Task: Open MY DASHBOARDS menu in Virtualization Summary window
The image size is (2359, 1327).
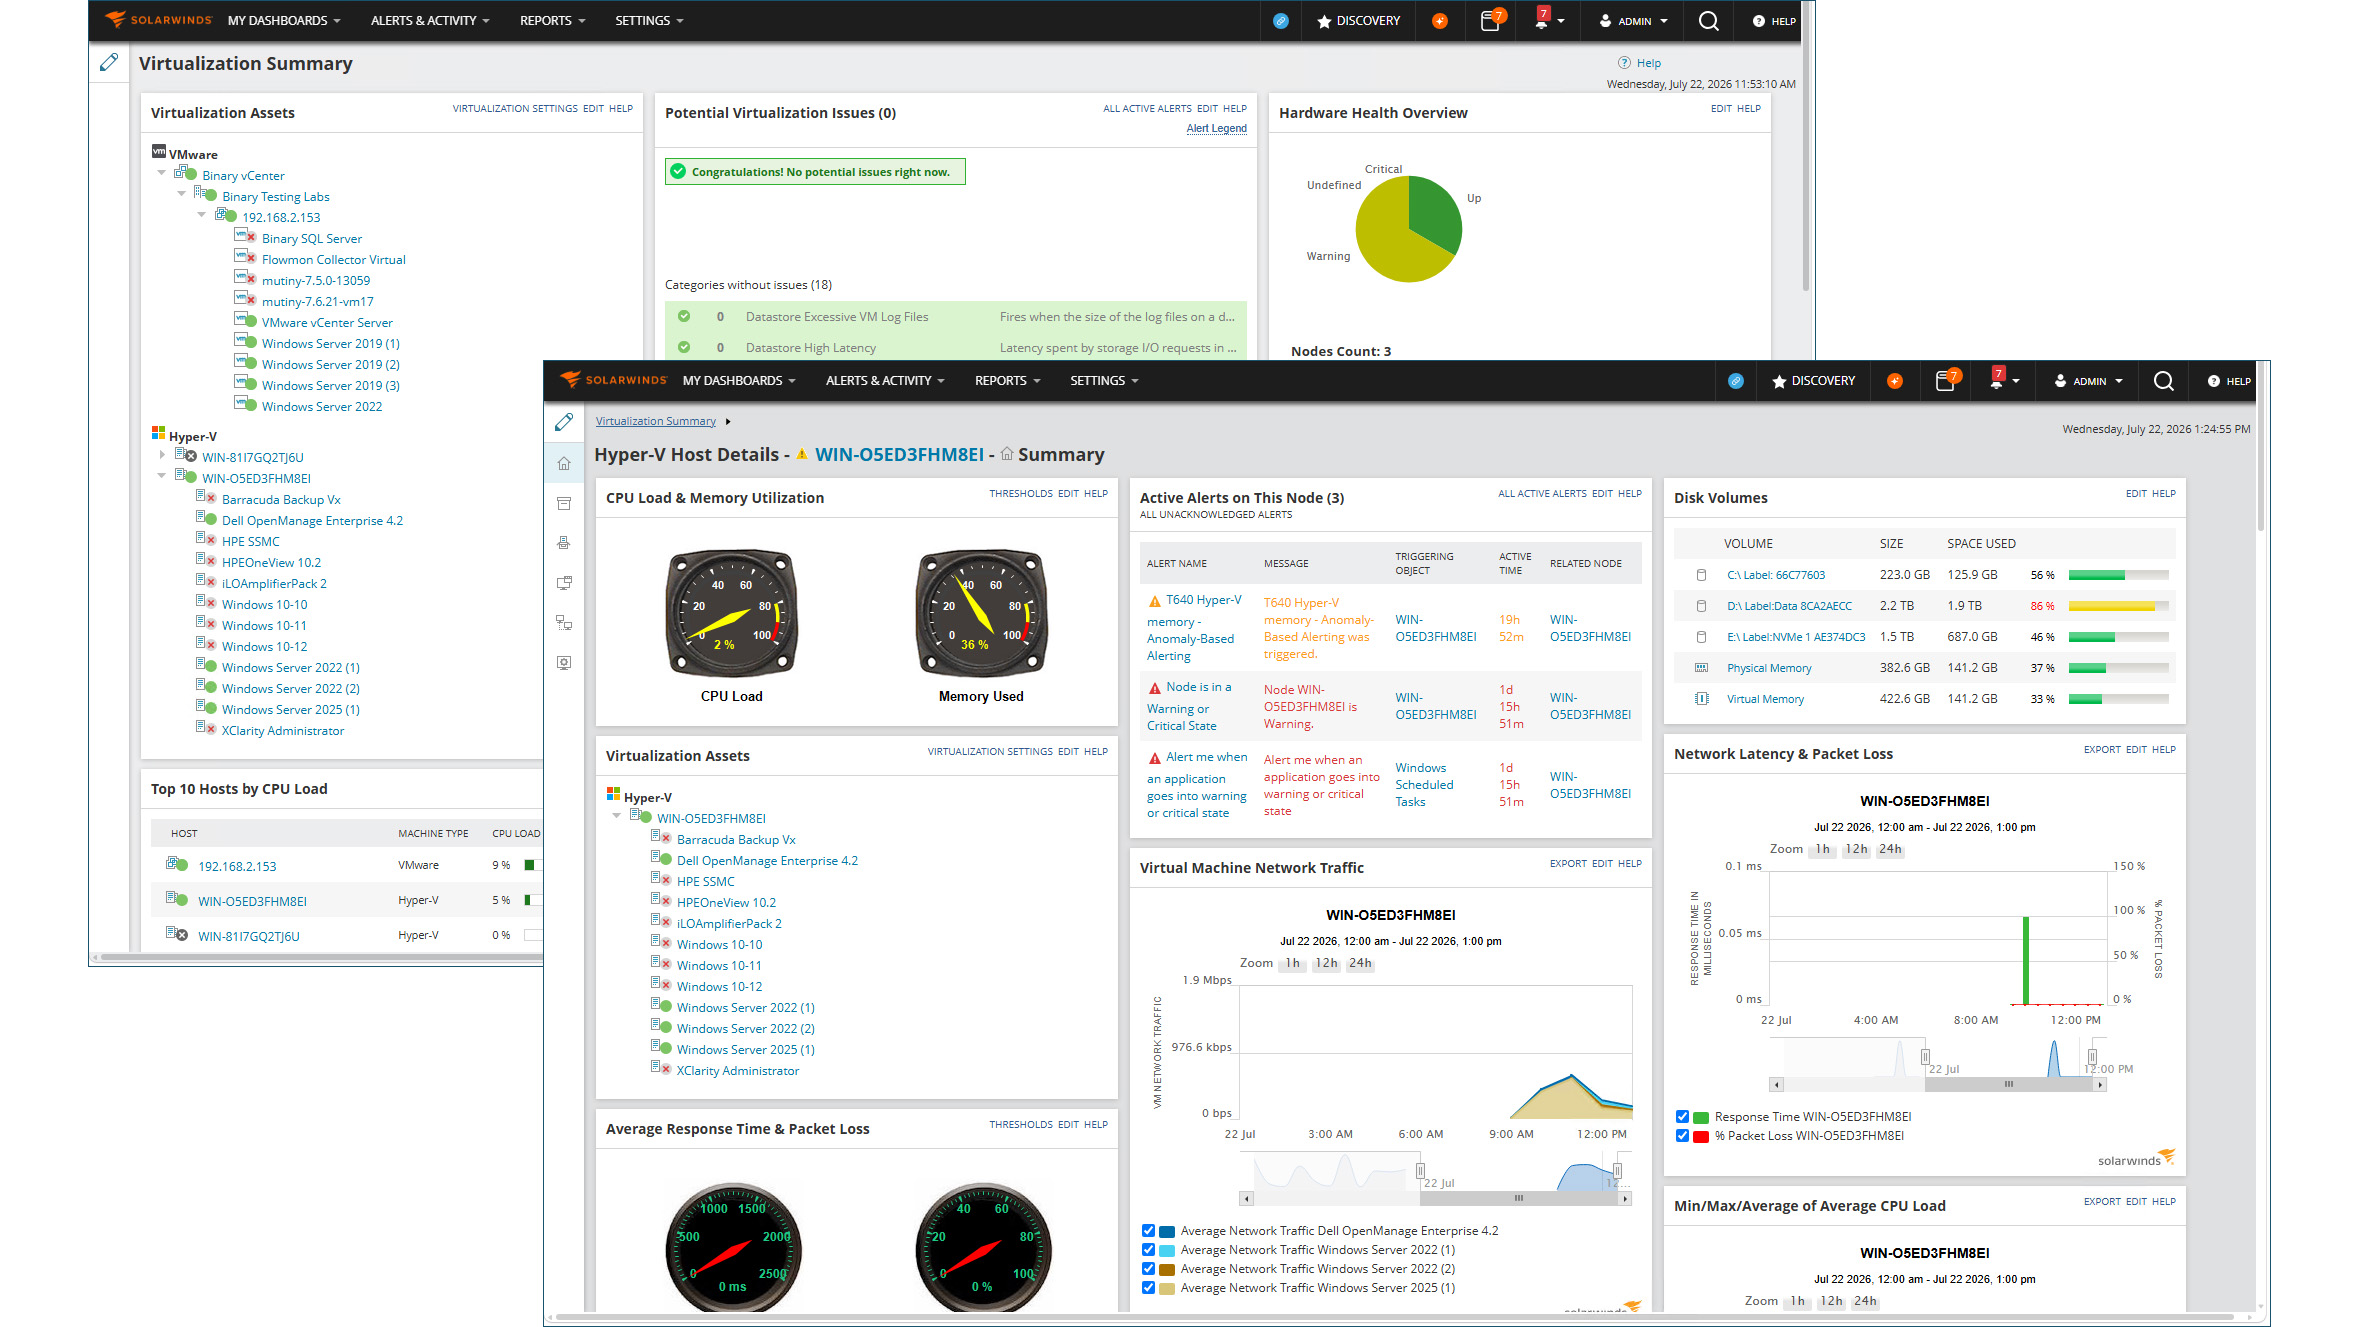Action: pos(284,21)
